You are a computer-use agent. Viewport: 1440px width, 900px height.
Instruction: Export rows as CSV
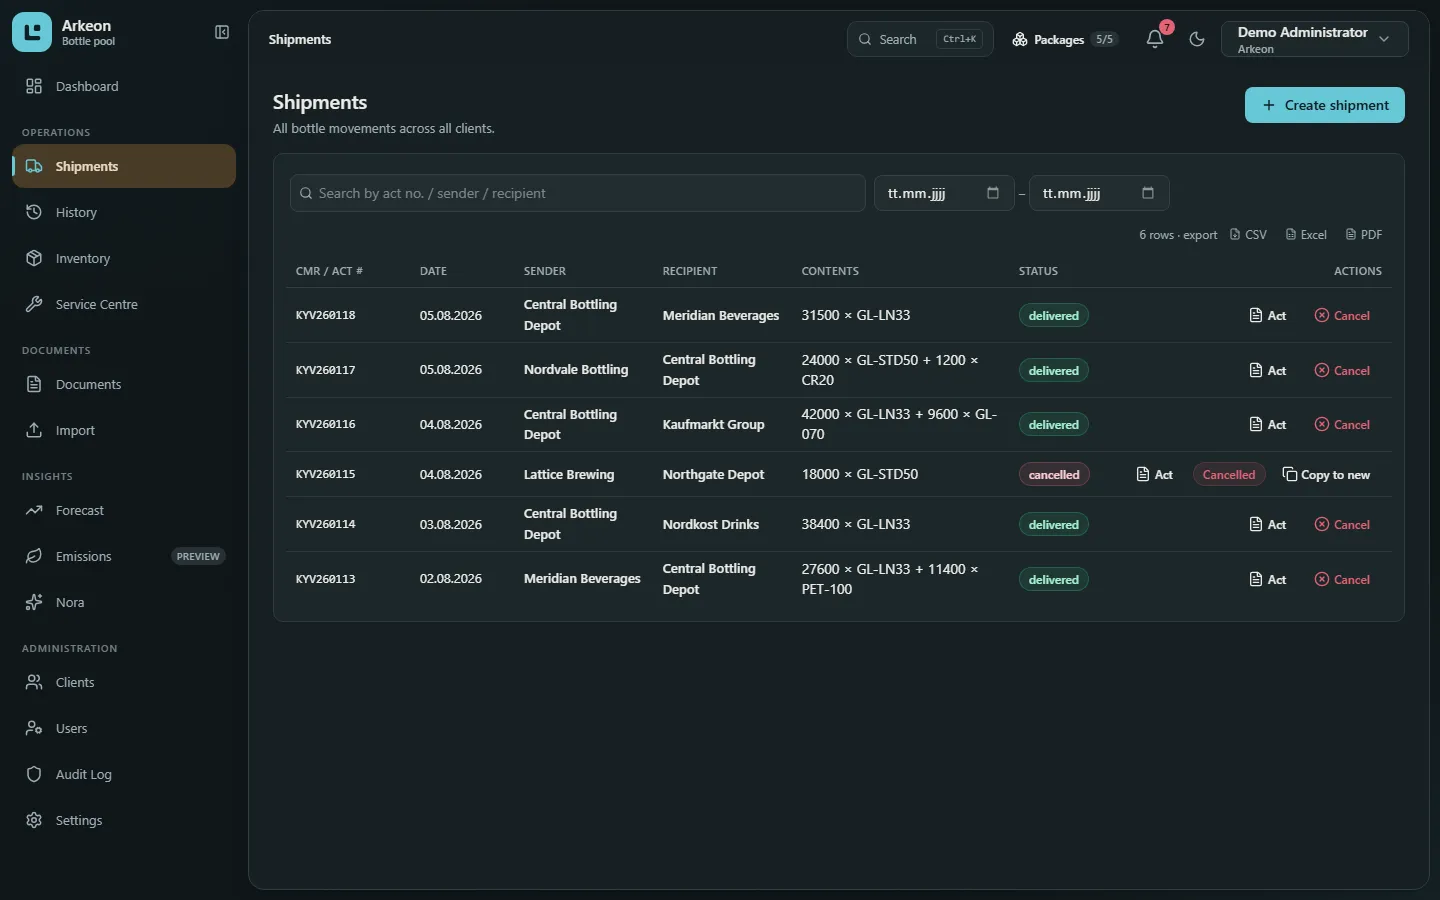pos(1248,235)
